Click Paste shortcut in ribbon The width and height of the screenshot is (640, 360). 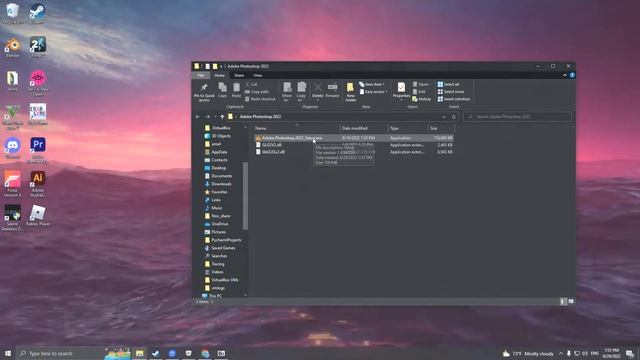pos(260,99)
